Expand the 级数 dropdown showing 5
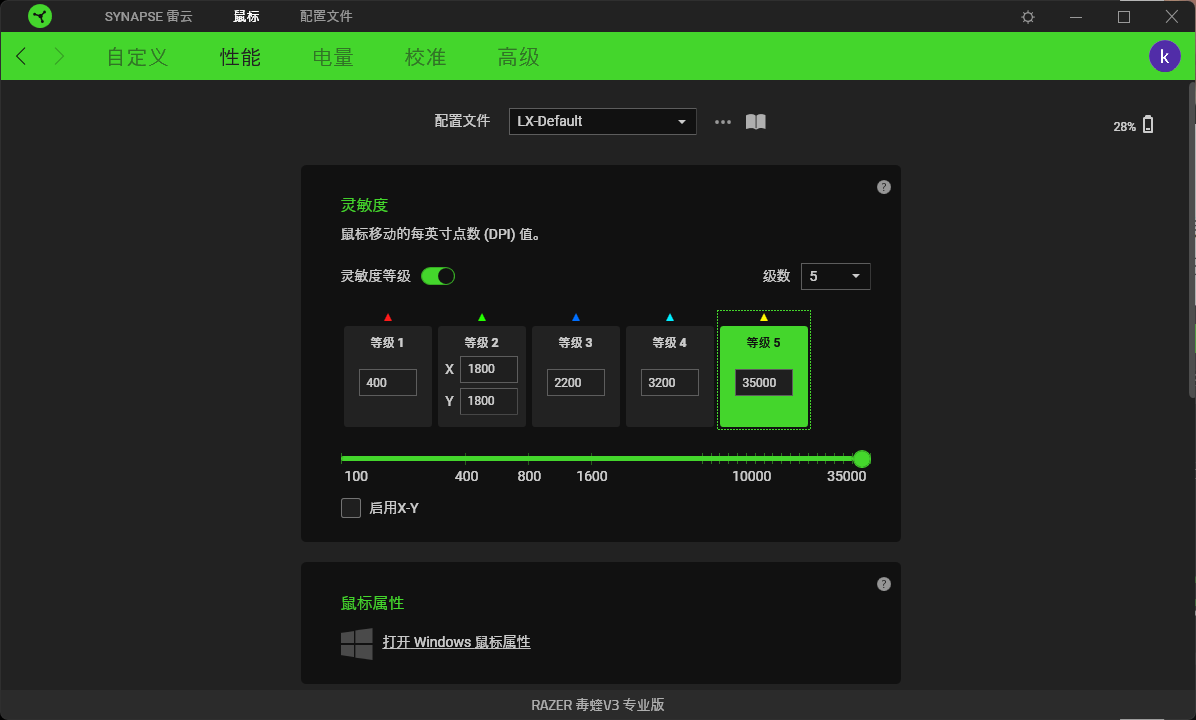The image size is (1196, 720). tap(835, 276)
